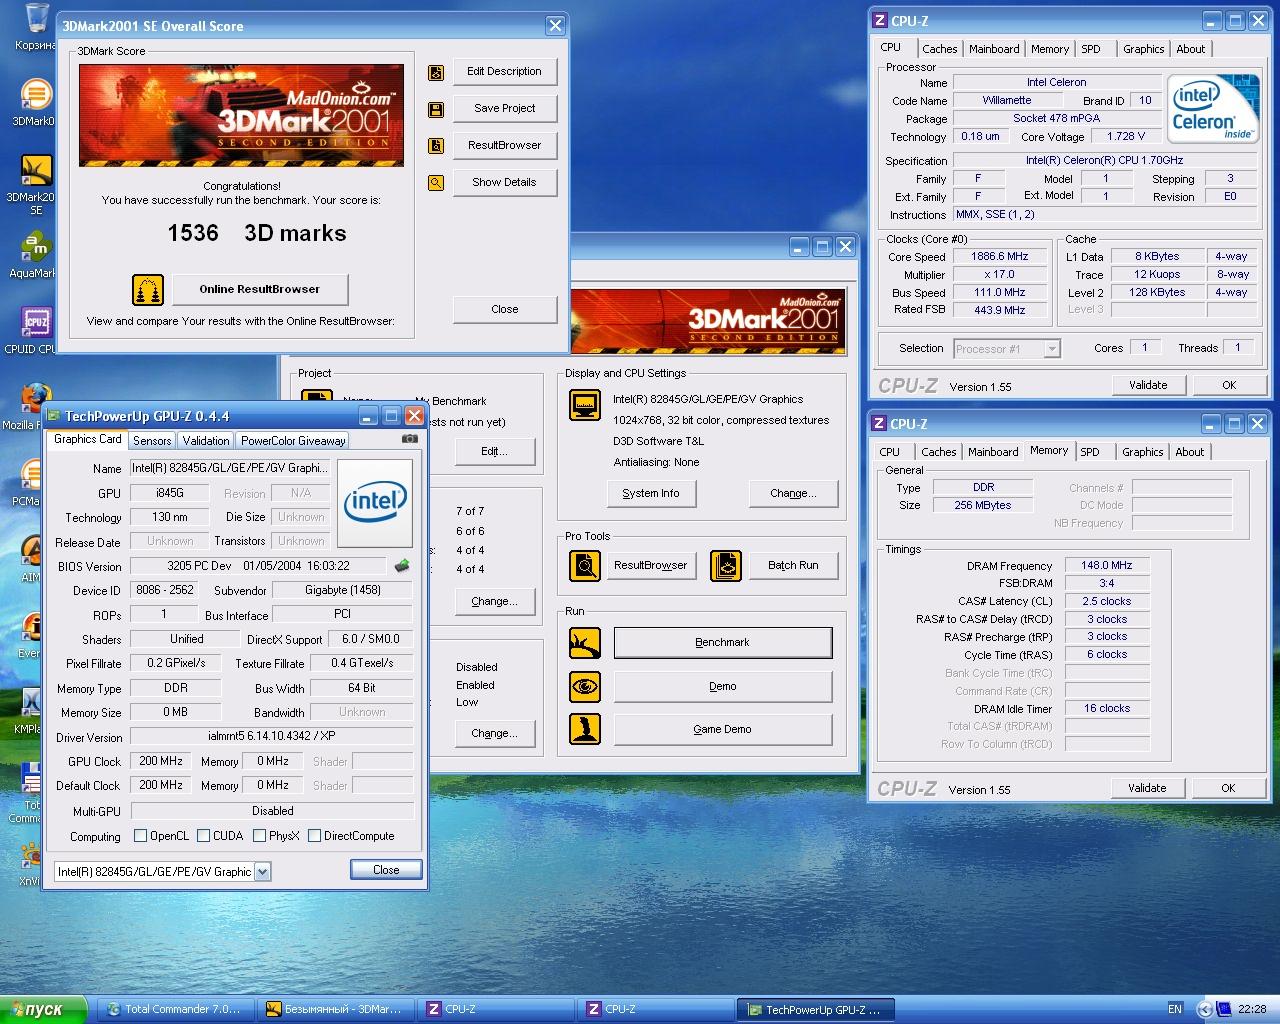Click the GPU name field in GPU-Z

(230, 468)
